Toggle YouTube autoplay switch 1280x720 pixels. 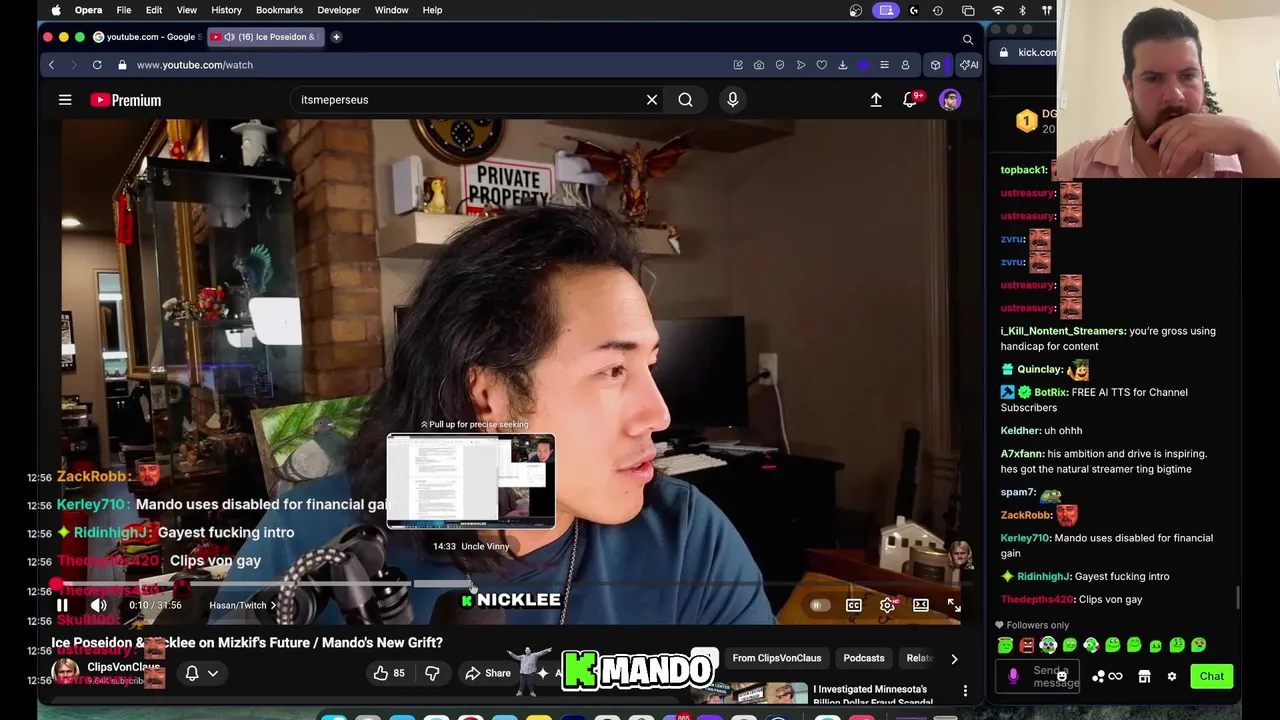click(x=819, y=605)
